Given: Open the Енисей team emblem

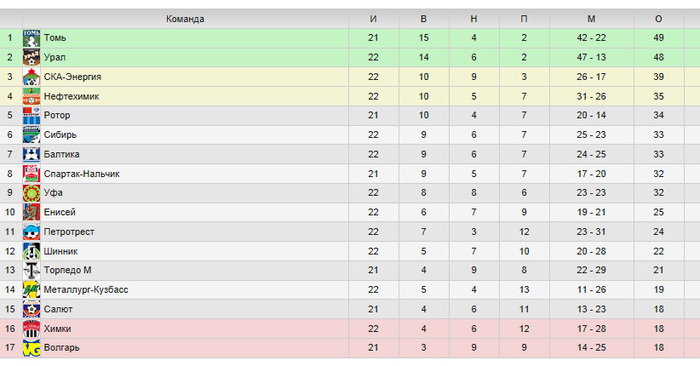Looking at the screenshot, I should tap(31, 212).
